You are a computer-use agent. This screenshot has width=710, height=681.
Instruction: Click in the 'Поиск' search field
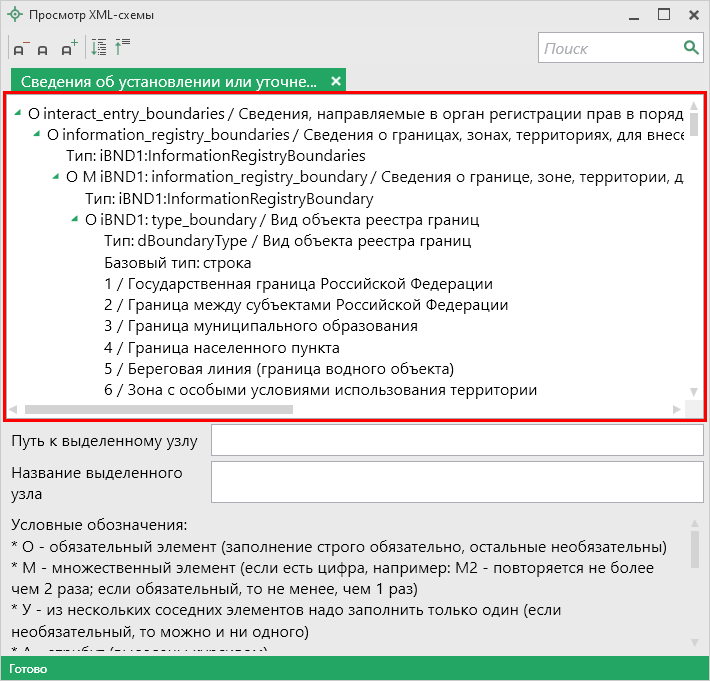[x=610, y=48]
